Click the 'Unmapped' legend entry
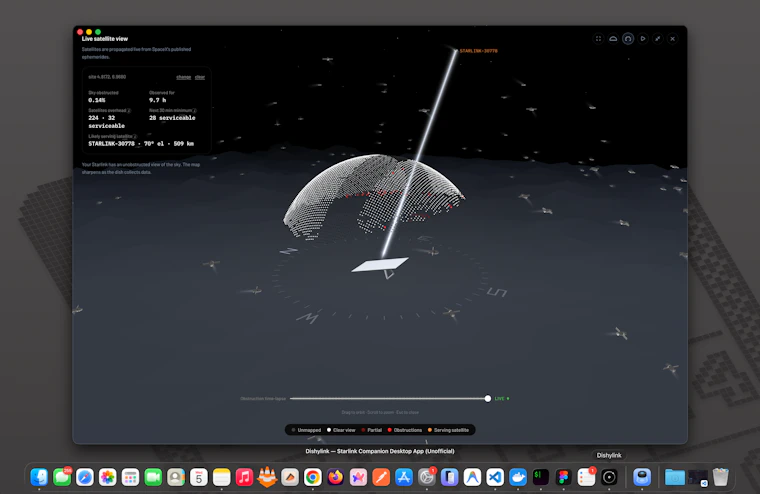Screen dimensions: 760x494 pyautogui.click(x=306, y=430)
